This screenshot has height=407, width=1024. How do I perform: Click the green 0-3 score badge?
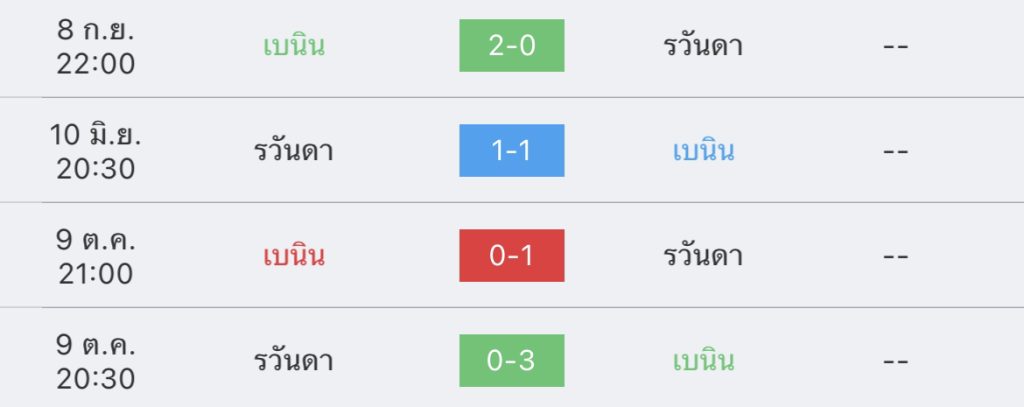tap(512, 360)
